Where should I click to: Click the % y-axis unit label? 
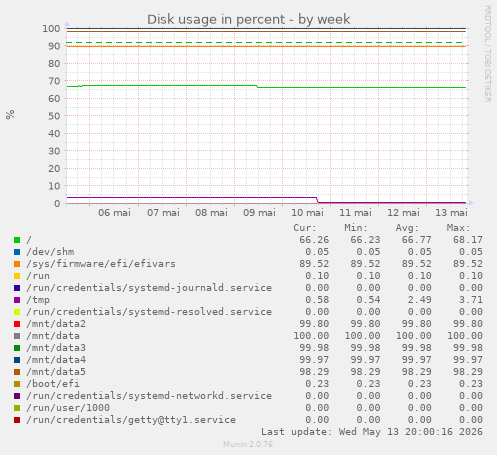10,115
